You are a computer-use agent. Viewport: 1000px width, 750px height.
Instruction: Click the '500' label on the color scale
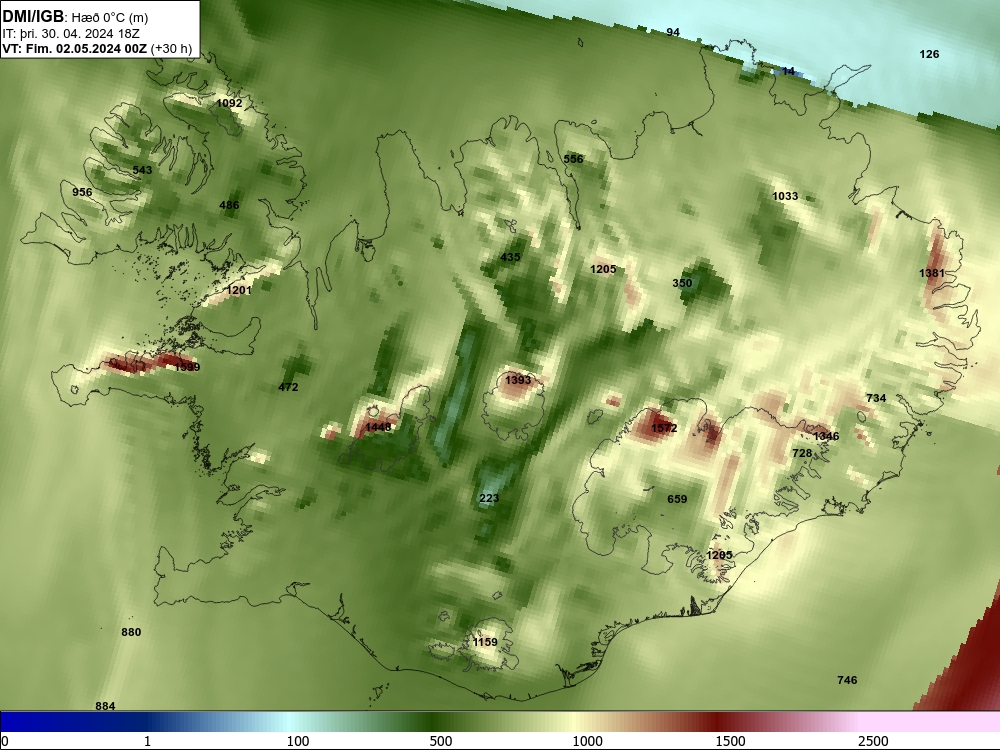click(441, 741)
